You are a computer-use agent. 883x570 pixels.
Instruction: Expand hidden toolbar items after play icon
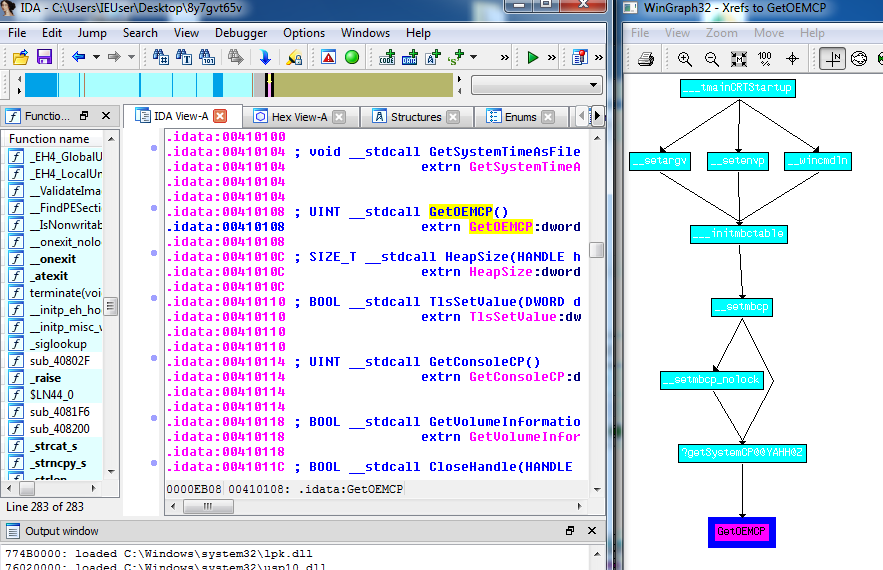552,57
